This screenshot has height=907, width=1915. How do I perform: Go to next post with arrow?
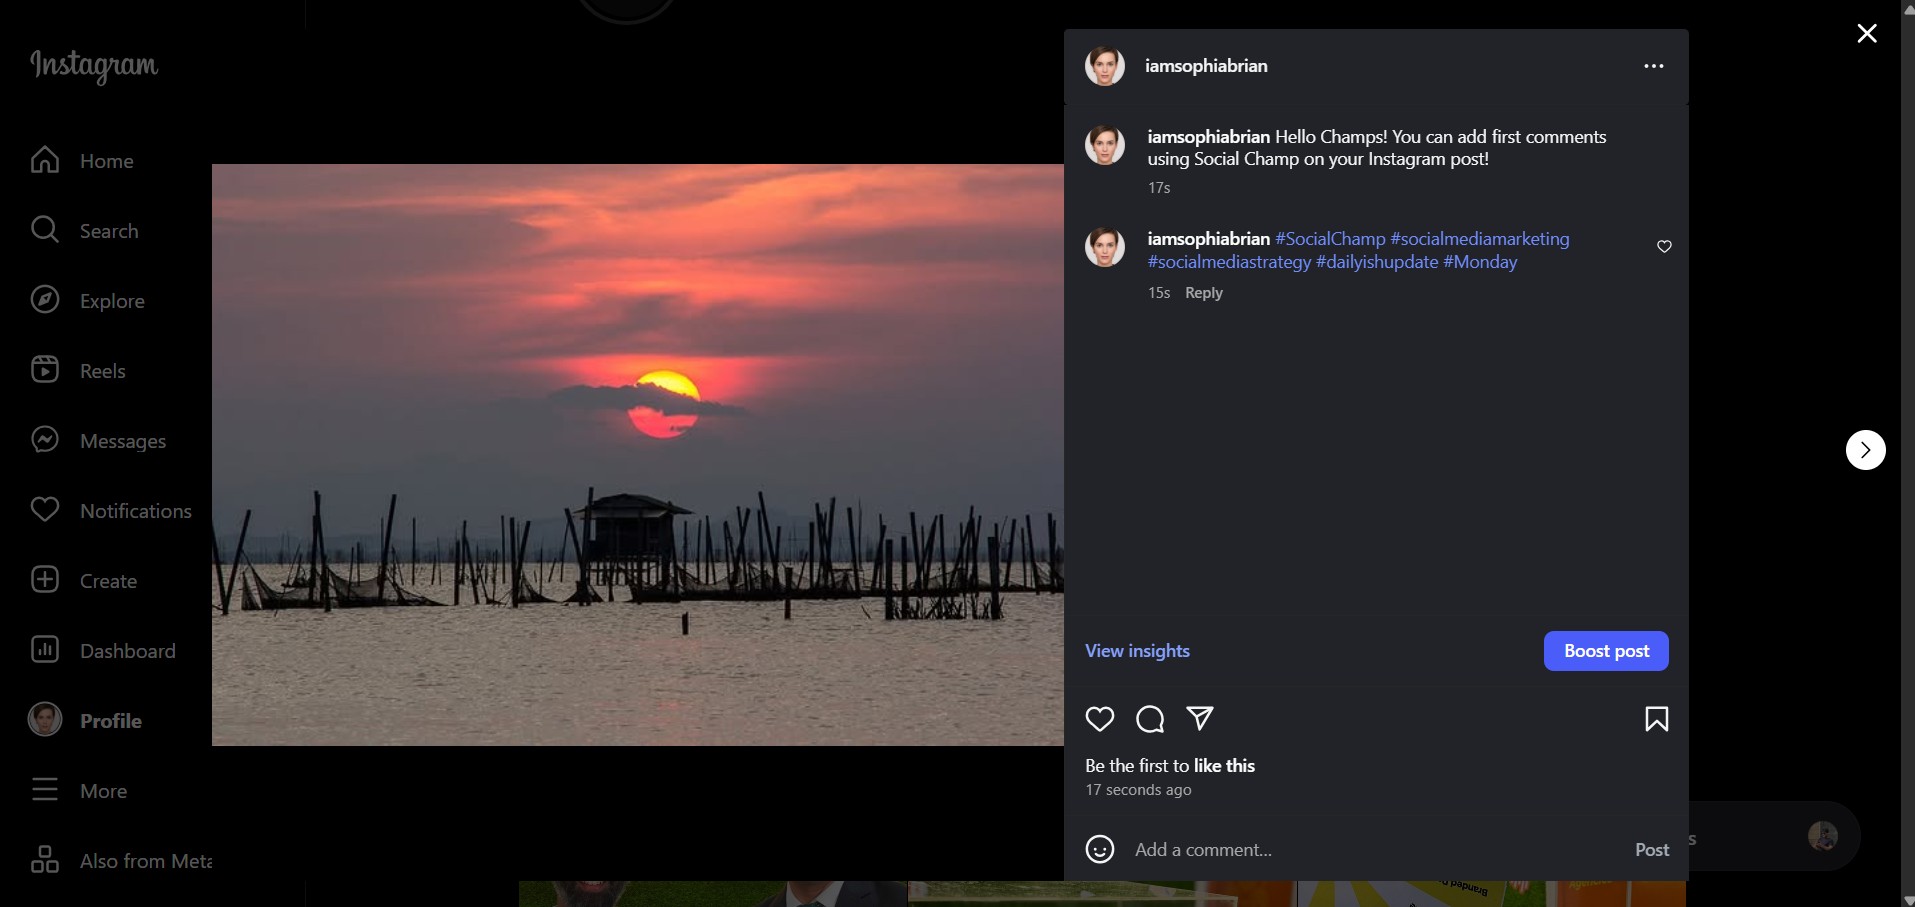click(x=1865, y=450)
